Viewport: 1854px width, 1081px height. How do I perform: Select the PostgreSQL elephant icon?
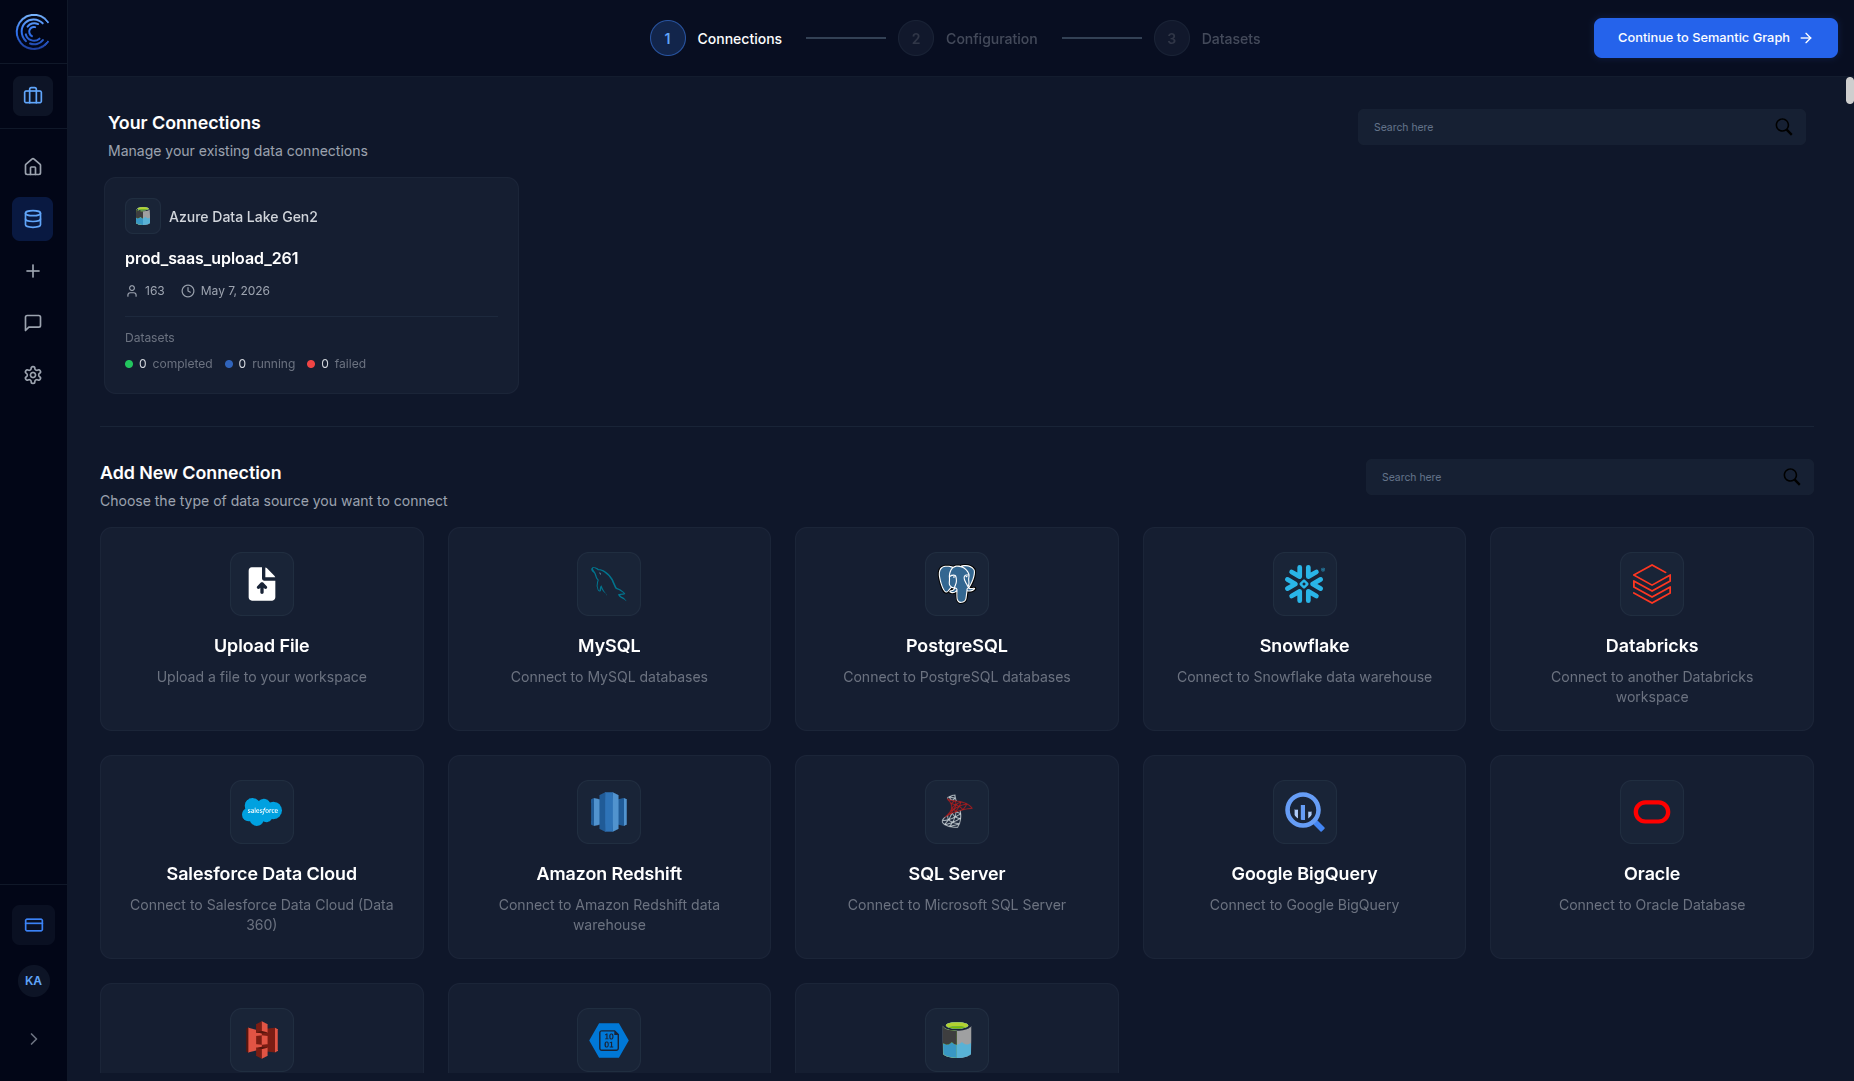pos(957,584)
